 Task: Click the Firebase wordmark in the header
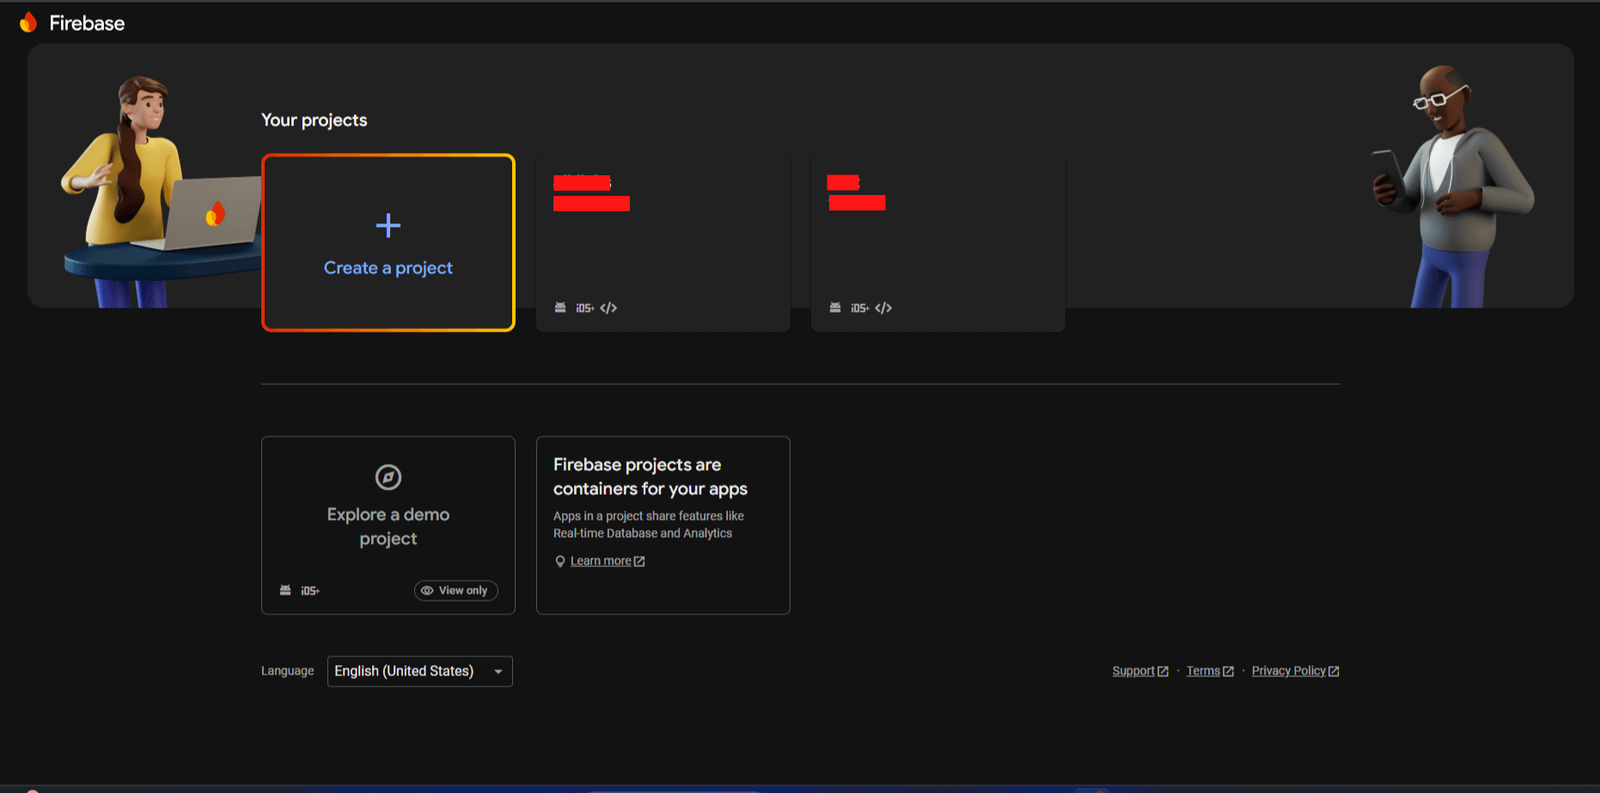click(x=87, y=23)
